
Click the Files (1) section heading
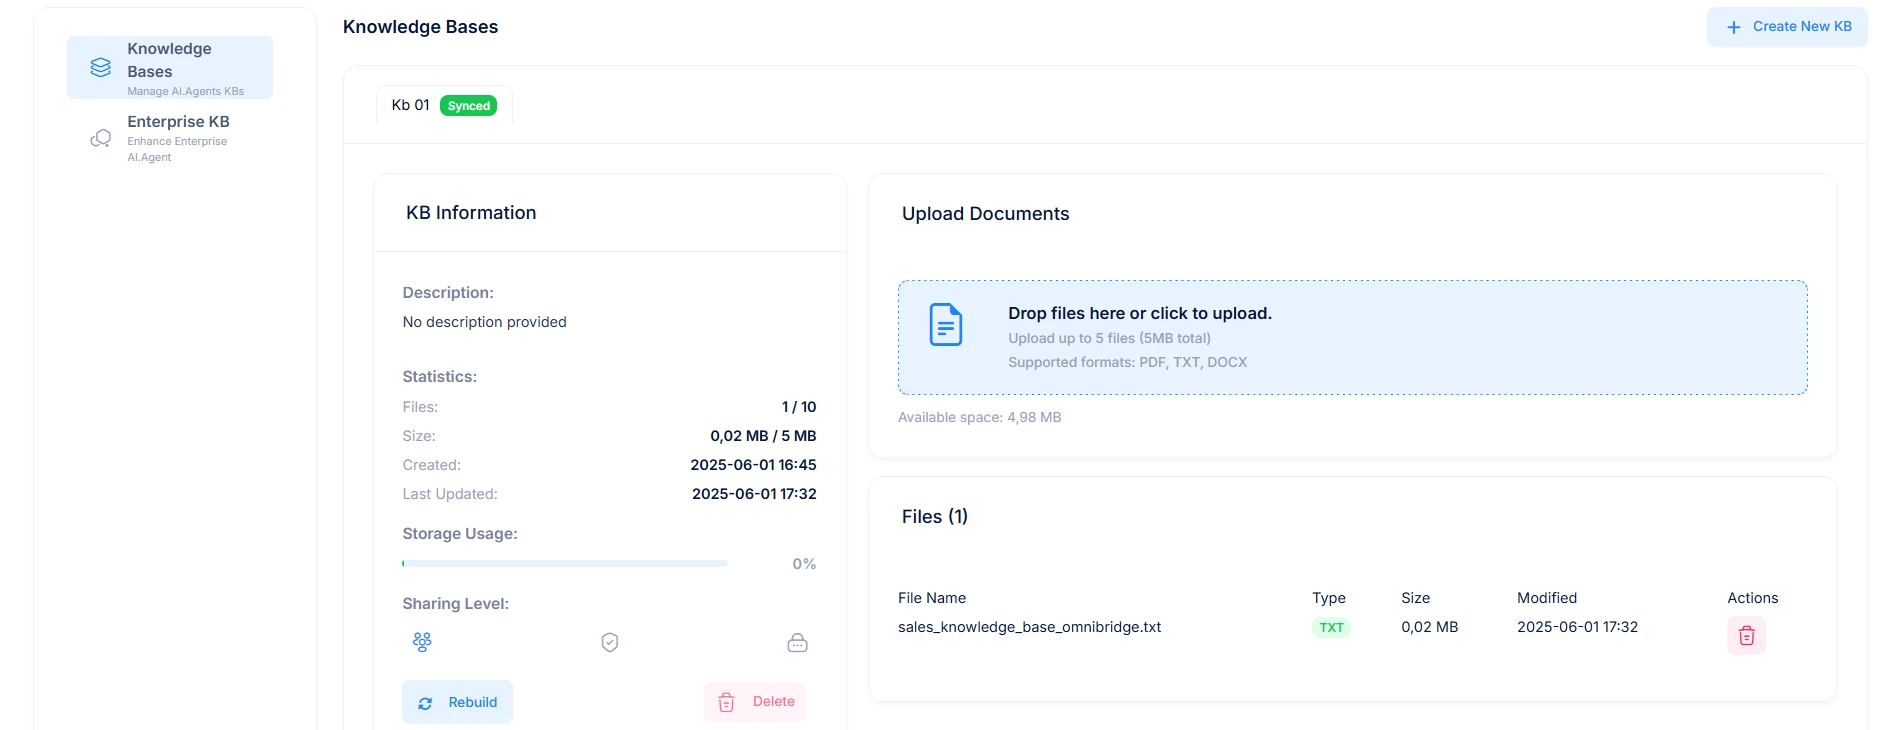tap(935, 517)
